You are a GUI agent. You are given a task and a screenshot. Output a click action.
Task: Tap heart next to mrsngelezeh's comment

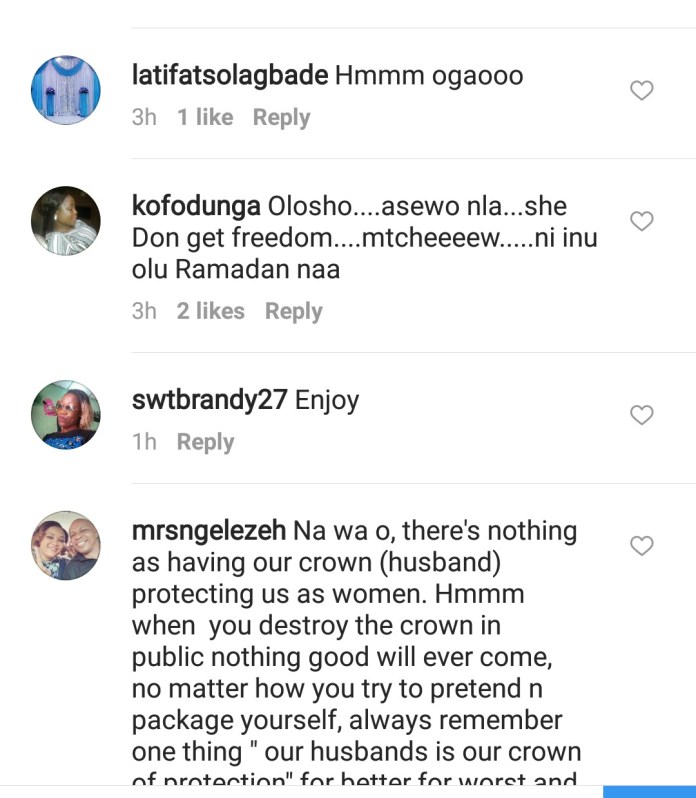[641, 546]
